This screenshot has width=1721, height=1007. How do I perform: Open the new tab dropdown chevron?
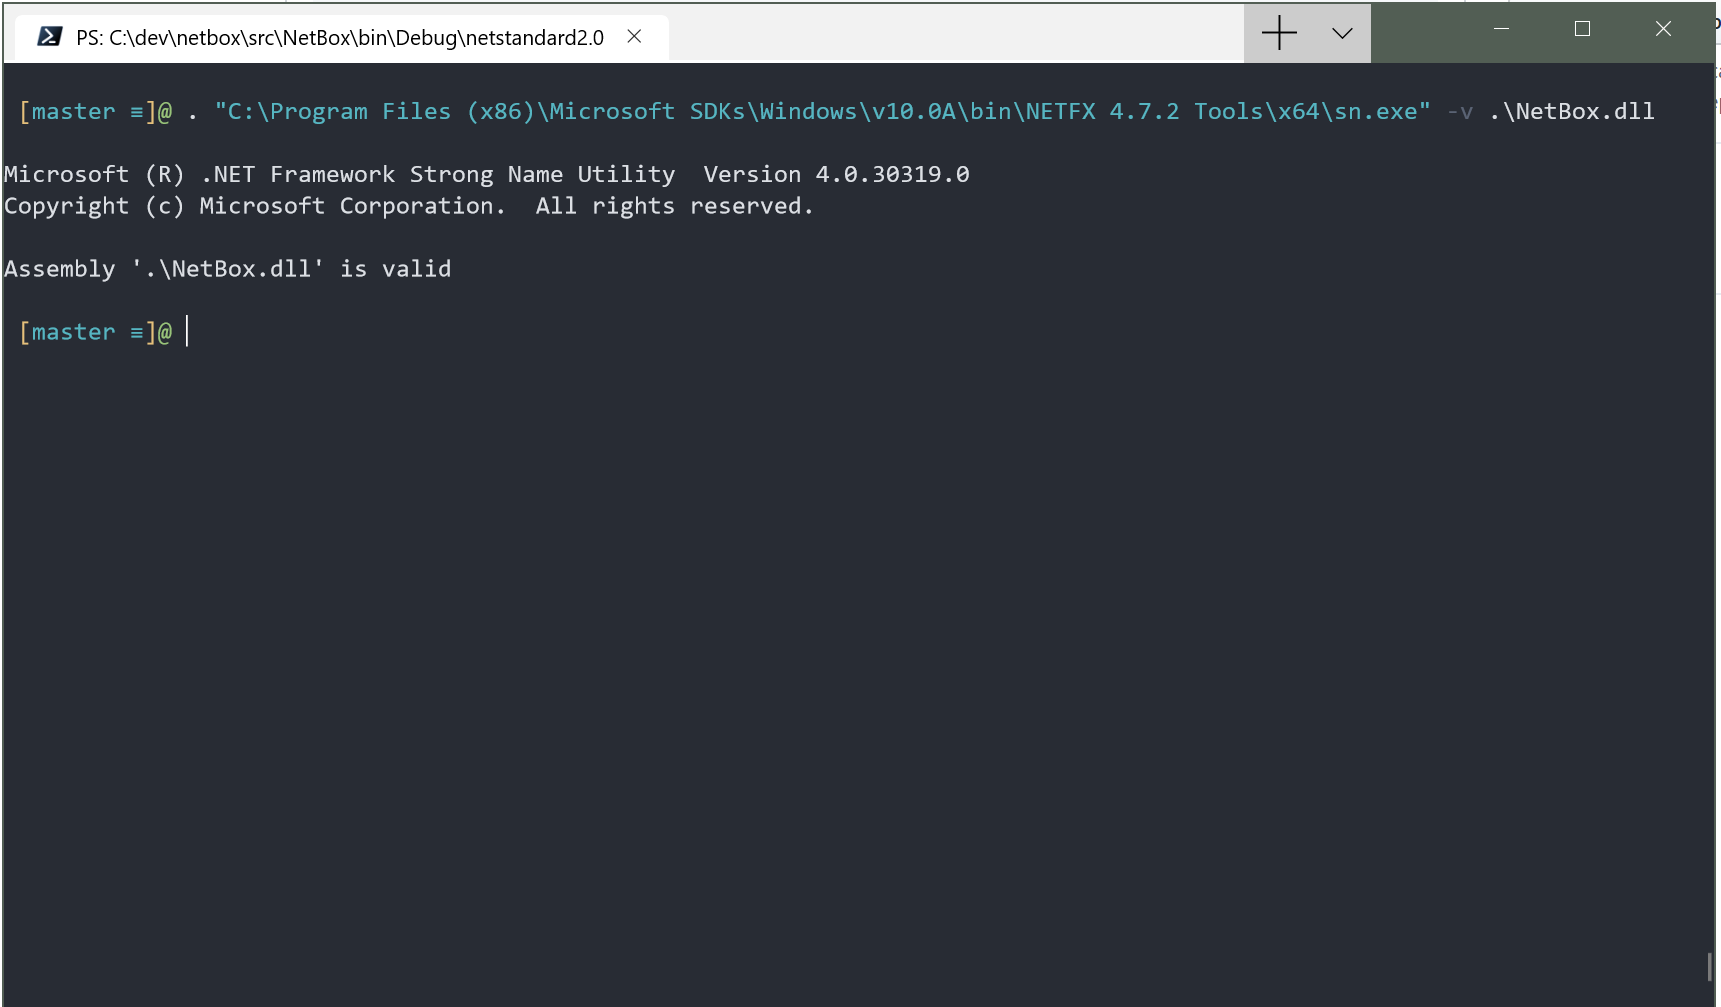(x=1340, y=33)
